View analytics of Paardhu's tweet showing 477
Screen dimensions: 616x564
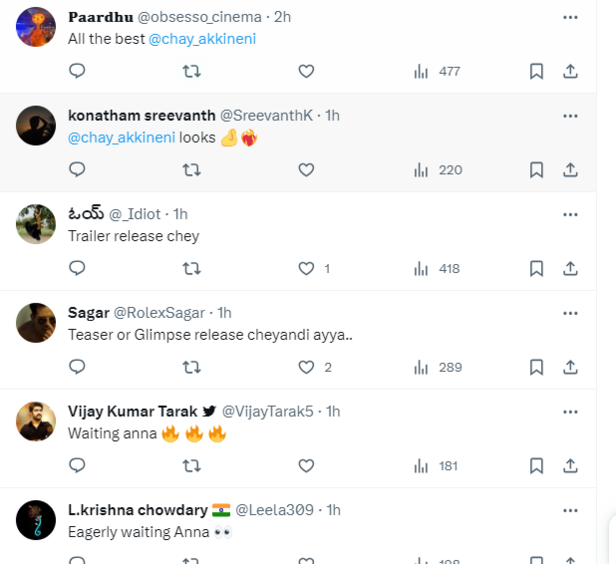[x=437, y=71]
